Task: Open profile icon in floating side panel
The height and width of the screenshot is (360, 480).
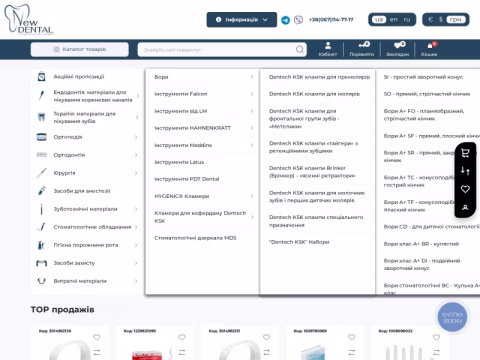Action: coord(465,207)
